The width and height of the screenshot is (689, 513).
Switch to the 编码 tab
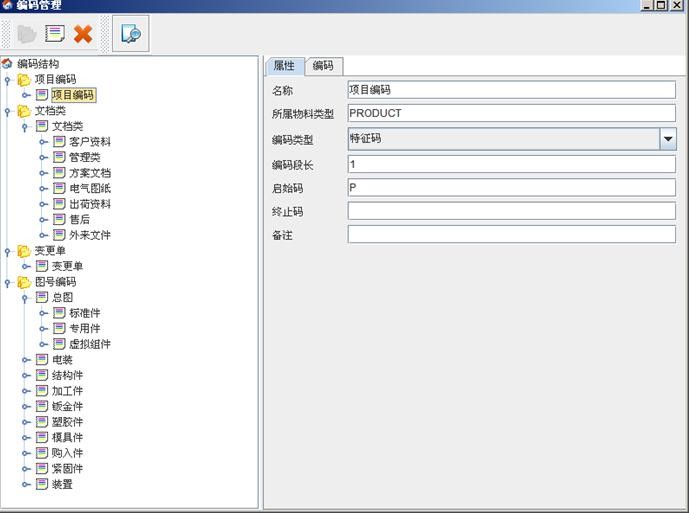(x=323, y=66)
